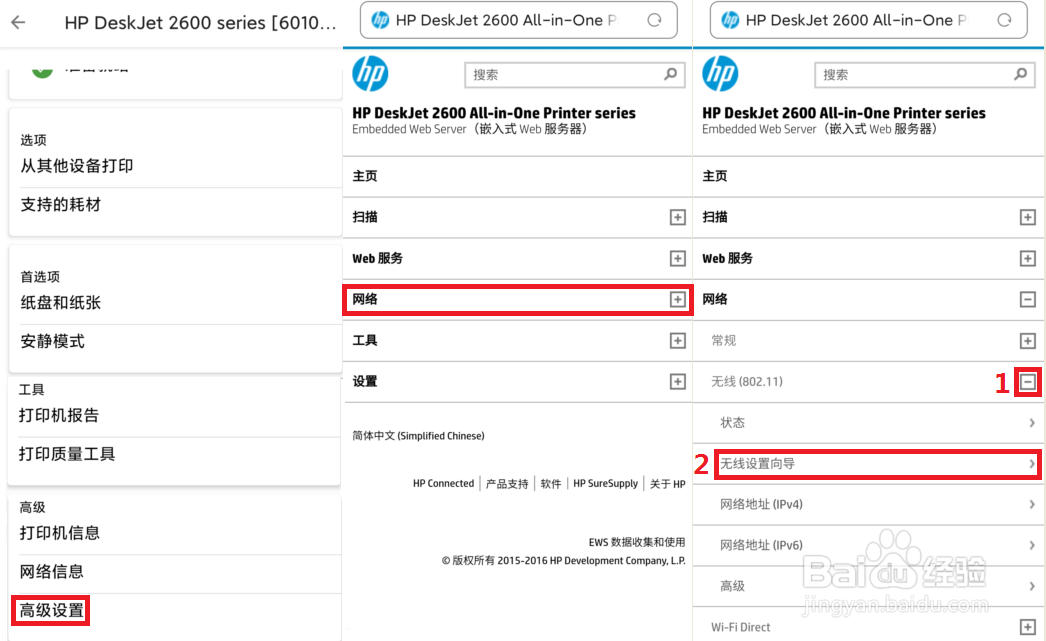Viewport: 1046px width, 641px height.
Task: Click the HP logo in the middle panel
Action: pyautogui.click(x=370, y=73)
